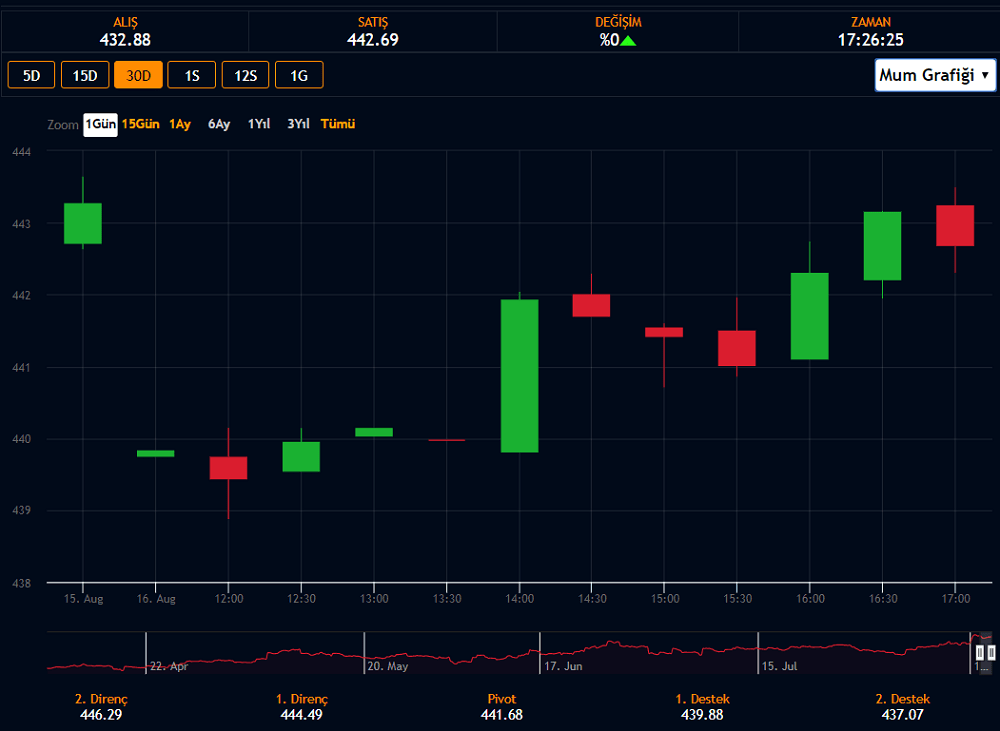The height and width of the screenshot is (731, 1000).
Task: Set zoom range to 6Ay
Action: pyautogui.click(x=219, y=124)
